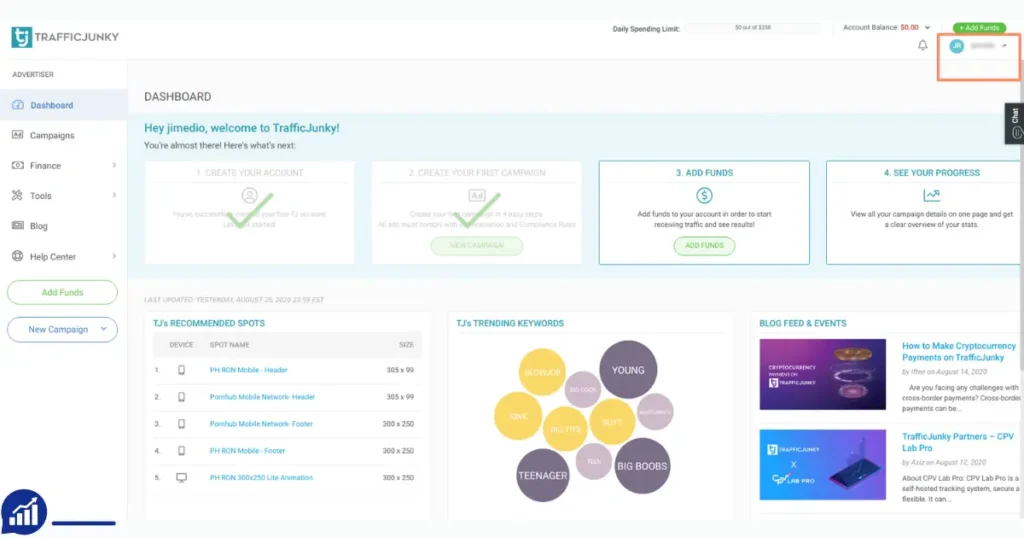Click the TEENAGER keyword bubble
1024x538 pixels.
(x=542, y=475)
